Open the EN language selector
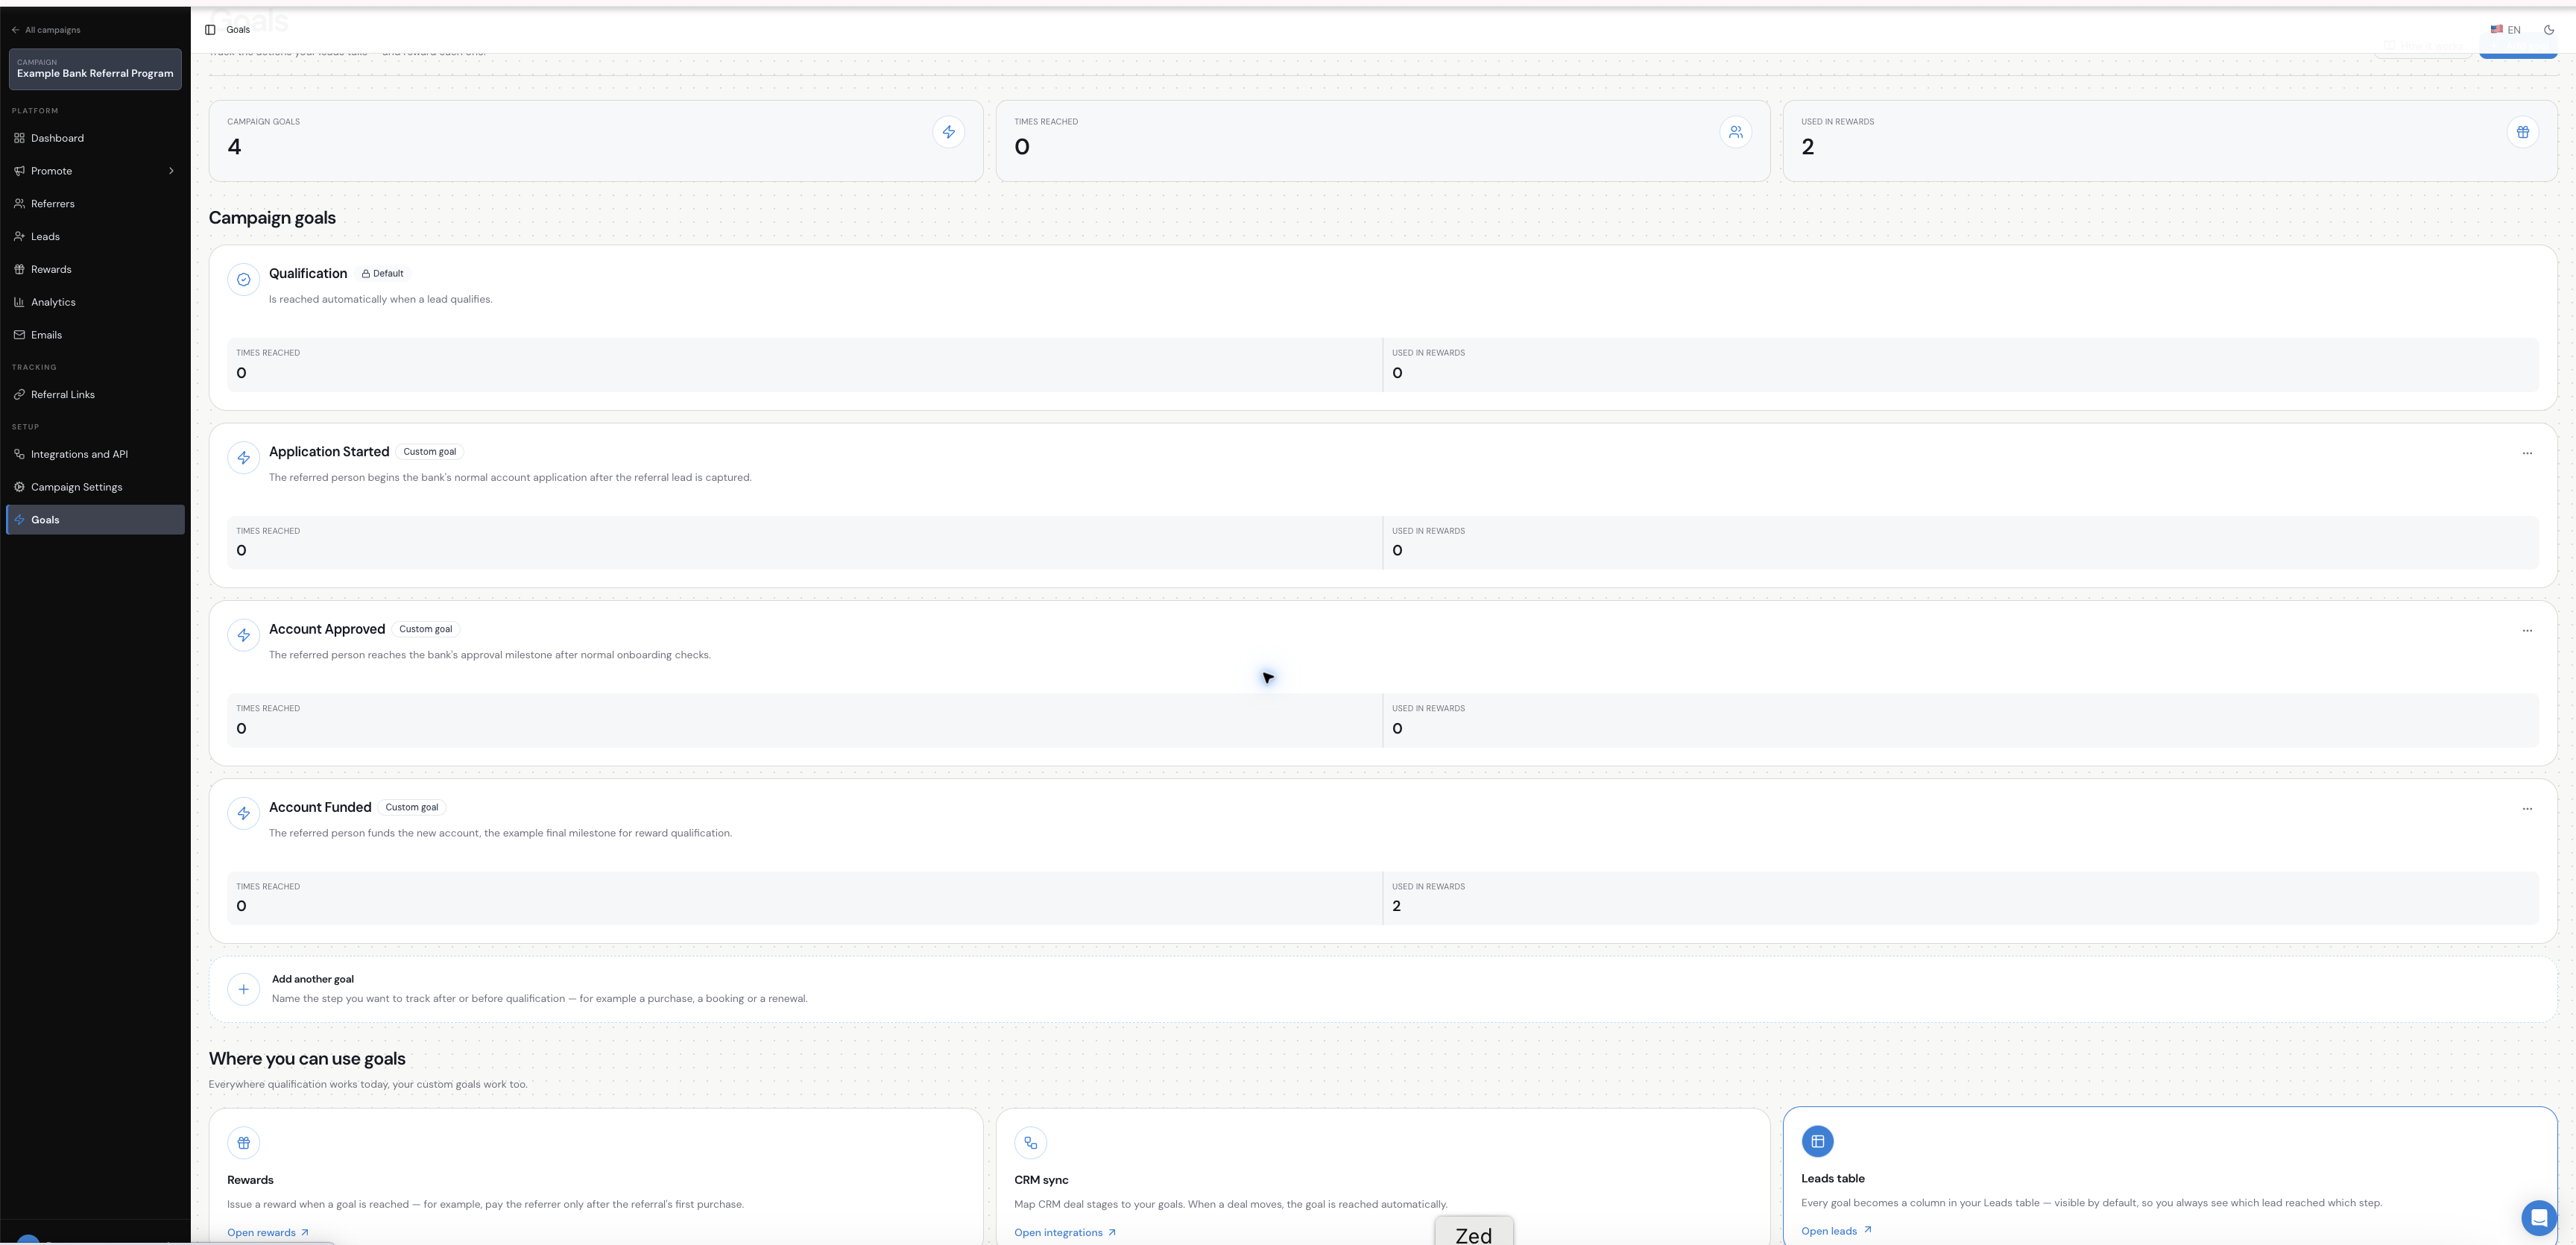 2505,30
